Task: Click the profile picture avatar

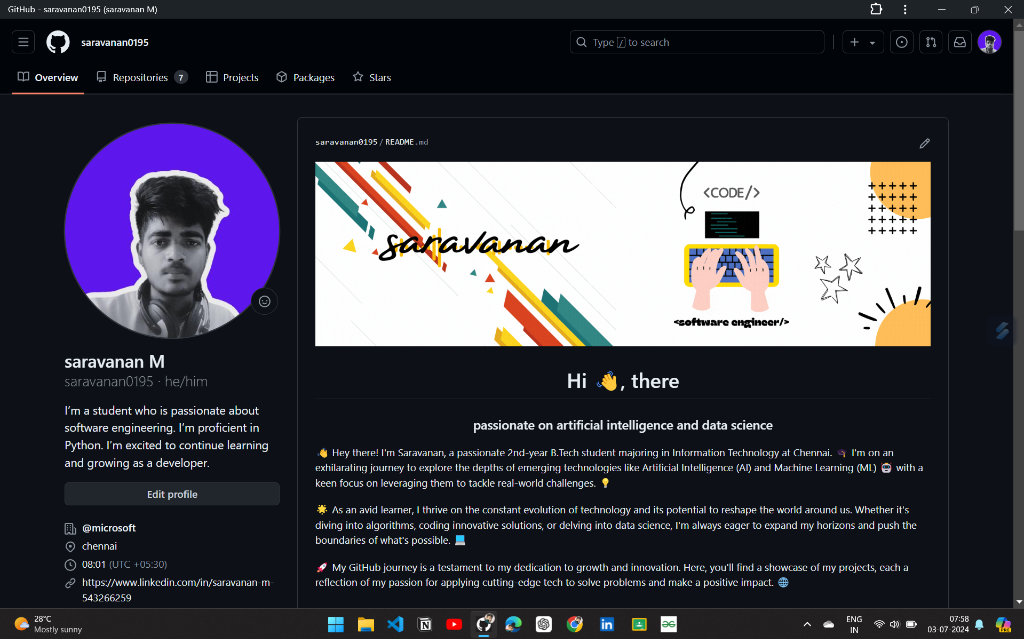Action: tap(172, 231)
